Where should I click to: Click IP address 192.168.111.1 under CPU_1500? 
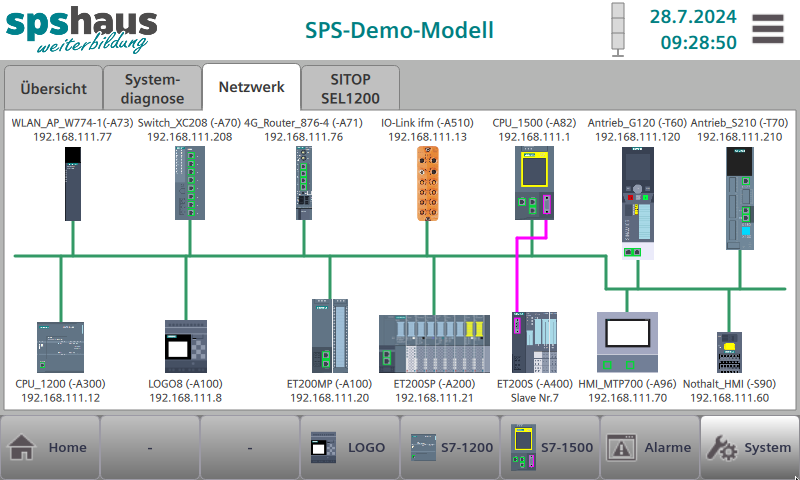[534, 137]
